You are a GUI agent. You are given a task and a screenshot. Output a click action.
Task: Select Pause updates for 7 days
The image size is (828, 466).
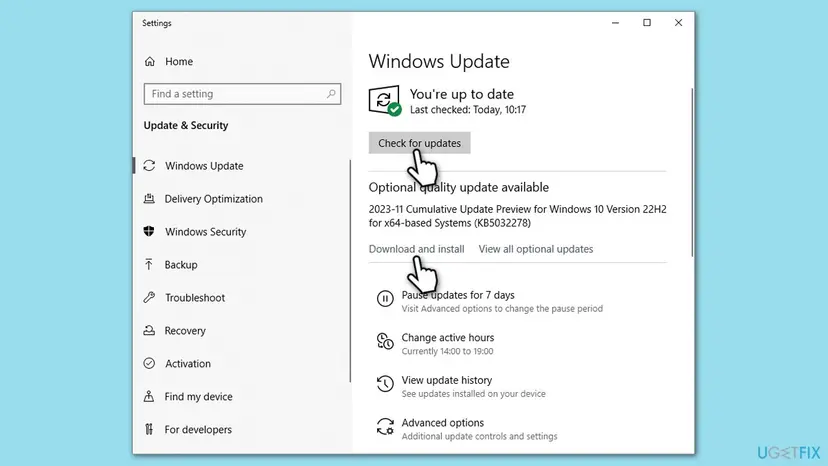[458, 295]
